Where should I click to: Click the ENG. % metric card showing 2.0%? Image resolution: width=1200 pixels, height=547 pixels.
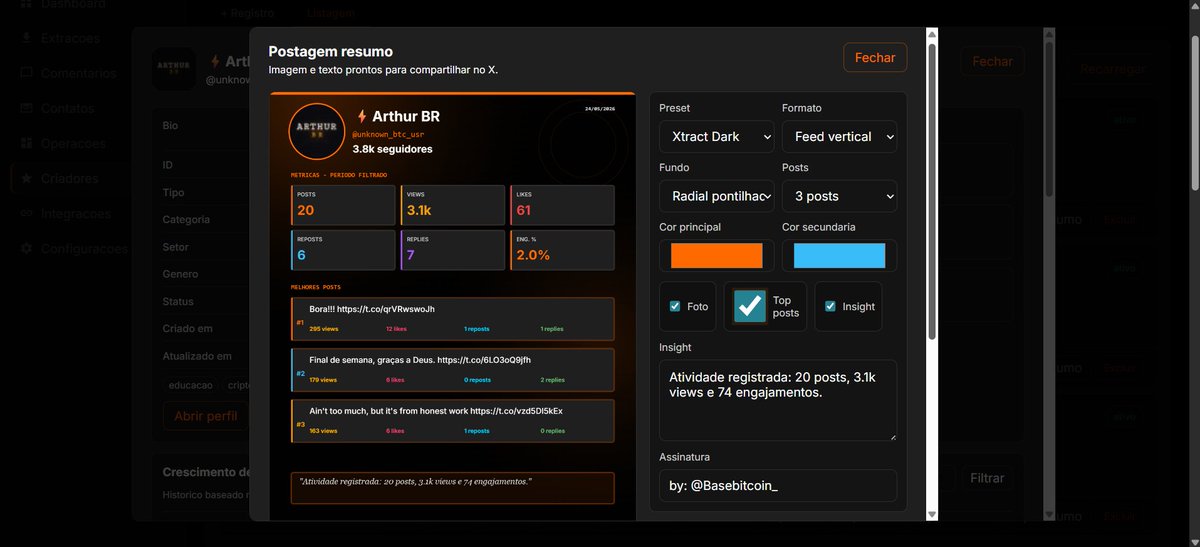coord(562,250)
